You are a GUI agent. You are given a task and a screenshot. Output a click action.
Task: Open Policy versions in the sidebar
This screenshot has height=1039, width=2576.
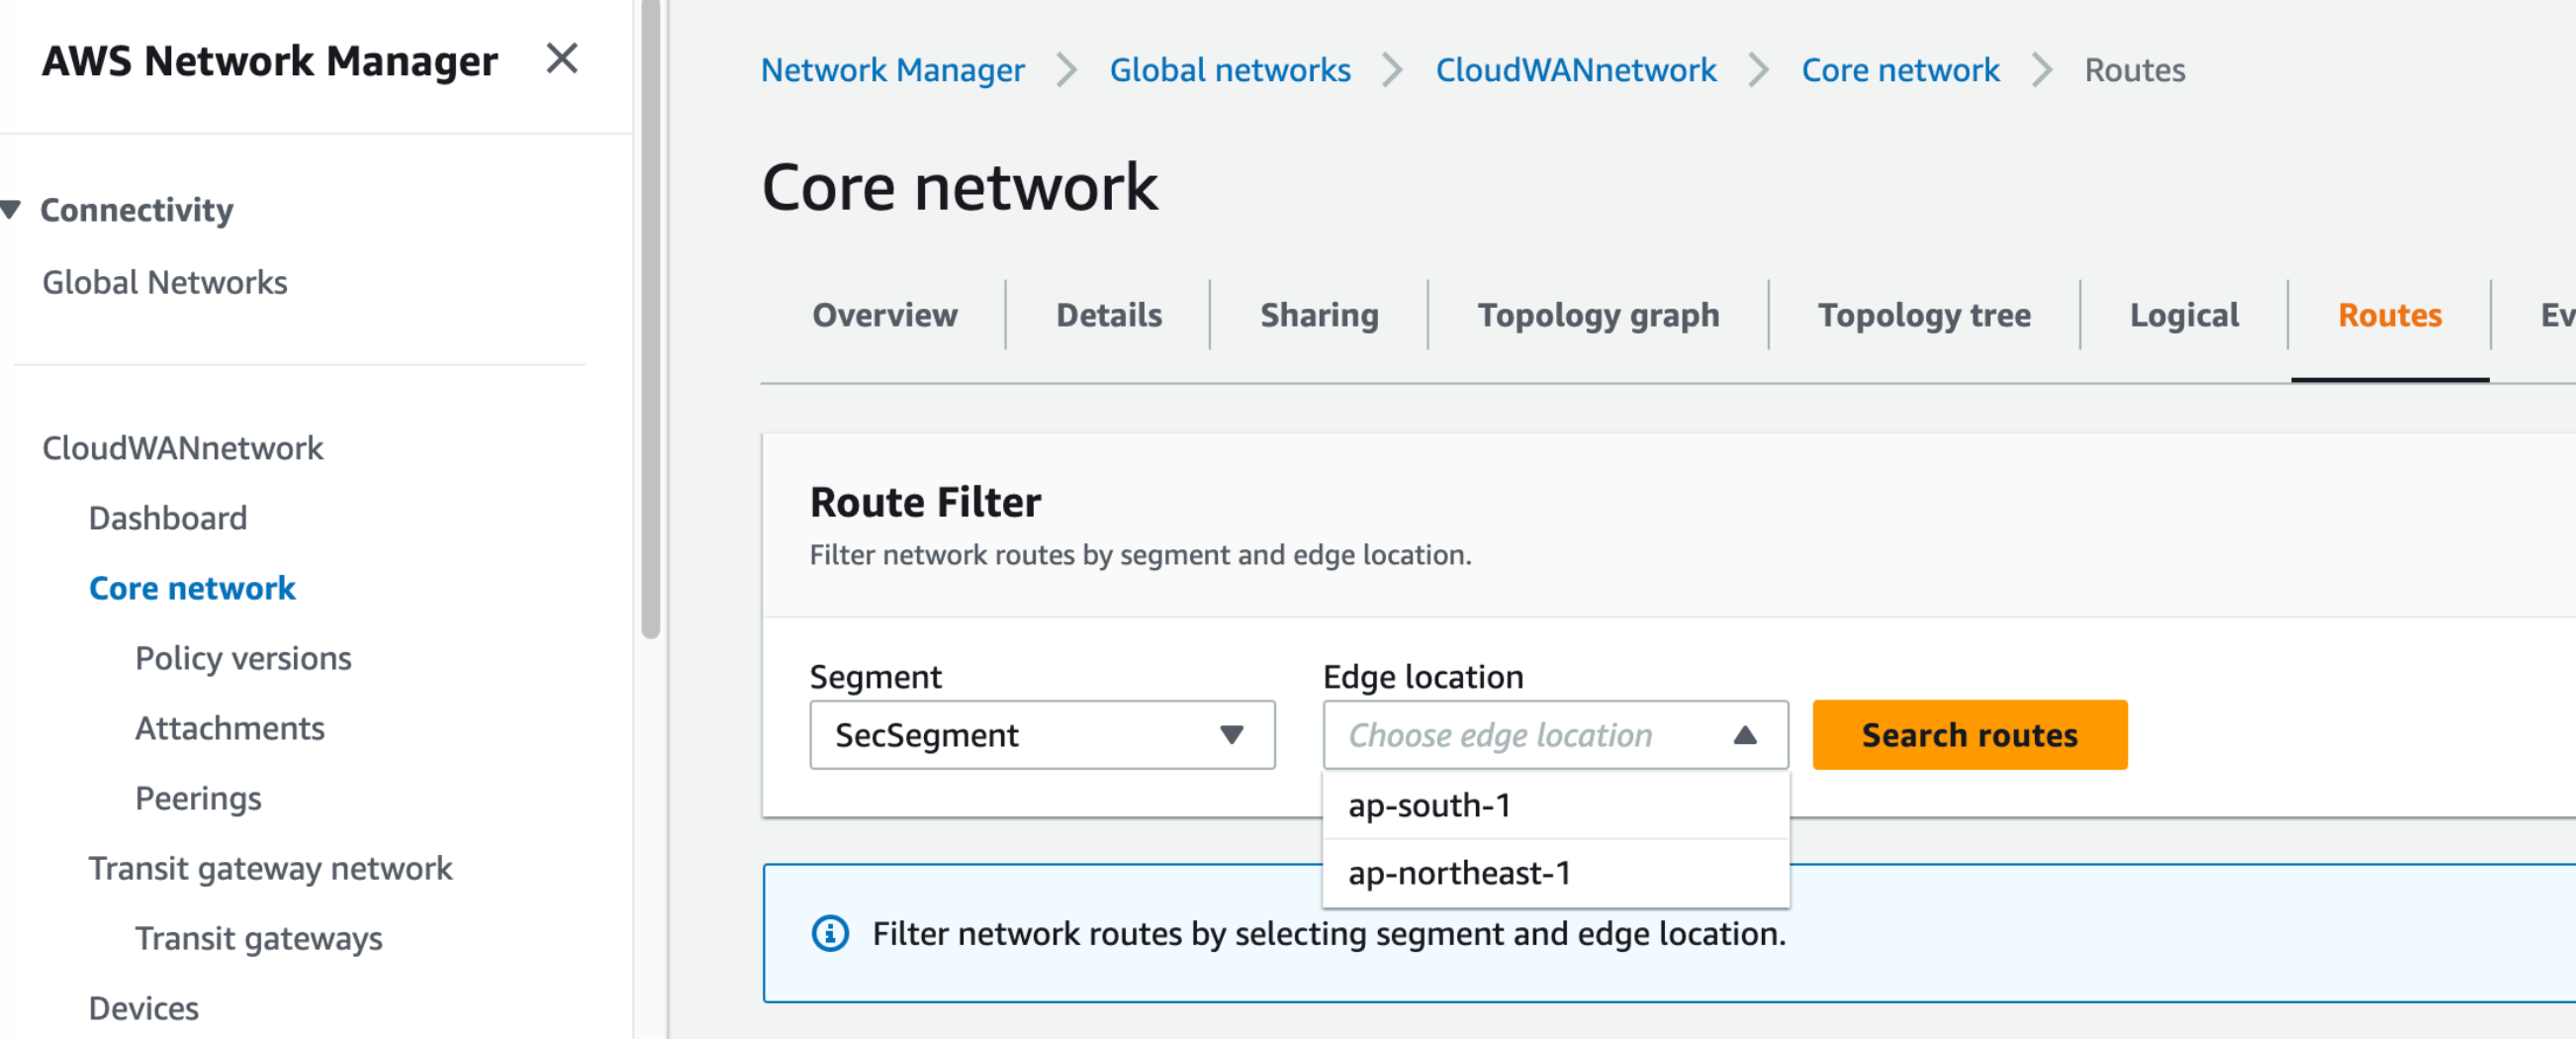[x=243, y=658]
